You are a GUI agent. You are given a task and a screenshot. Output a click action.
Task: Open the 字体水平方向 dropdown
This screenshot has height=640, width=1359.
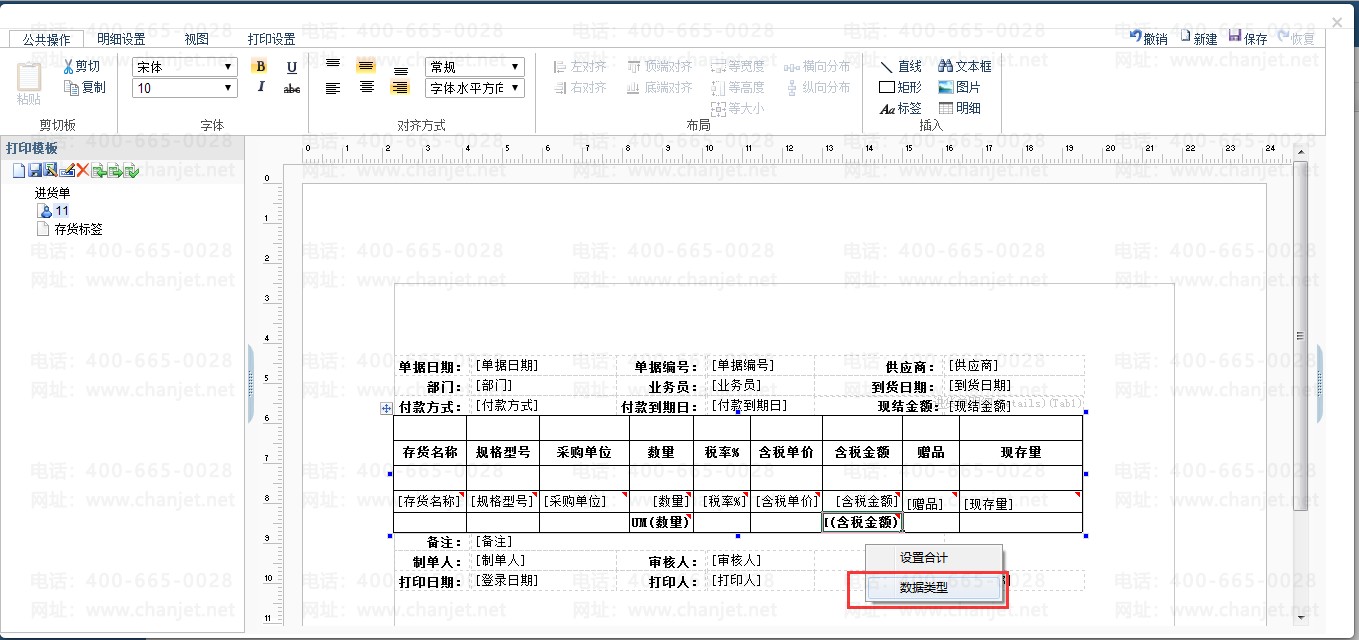[x=475, y=88]
